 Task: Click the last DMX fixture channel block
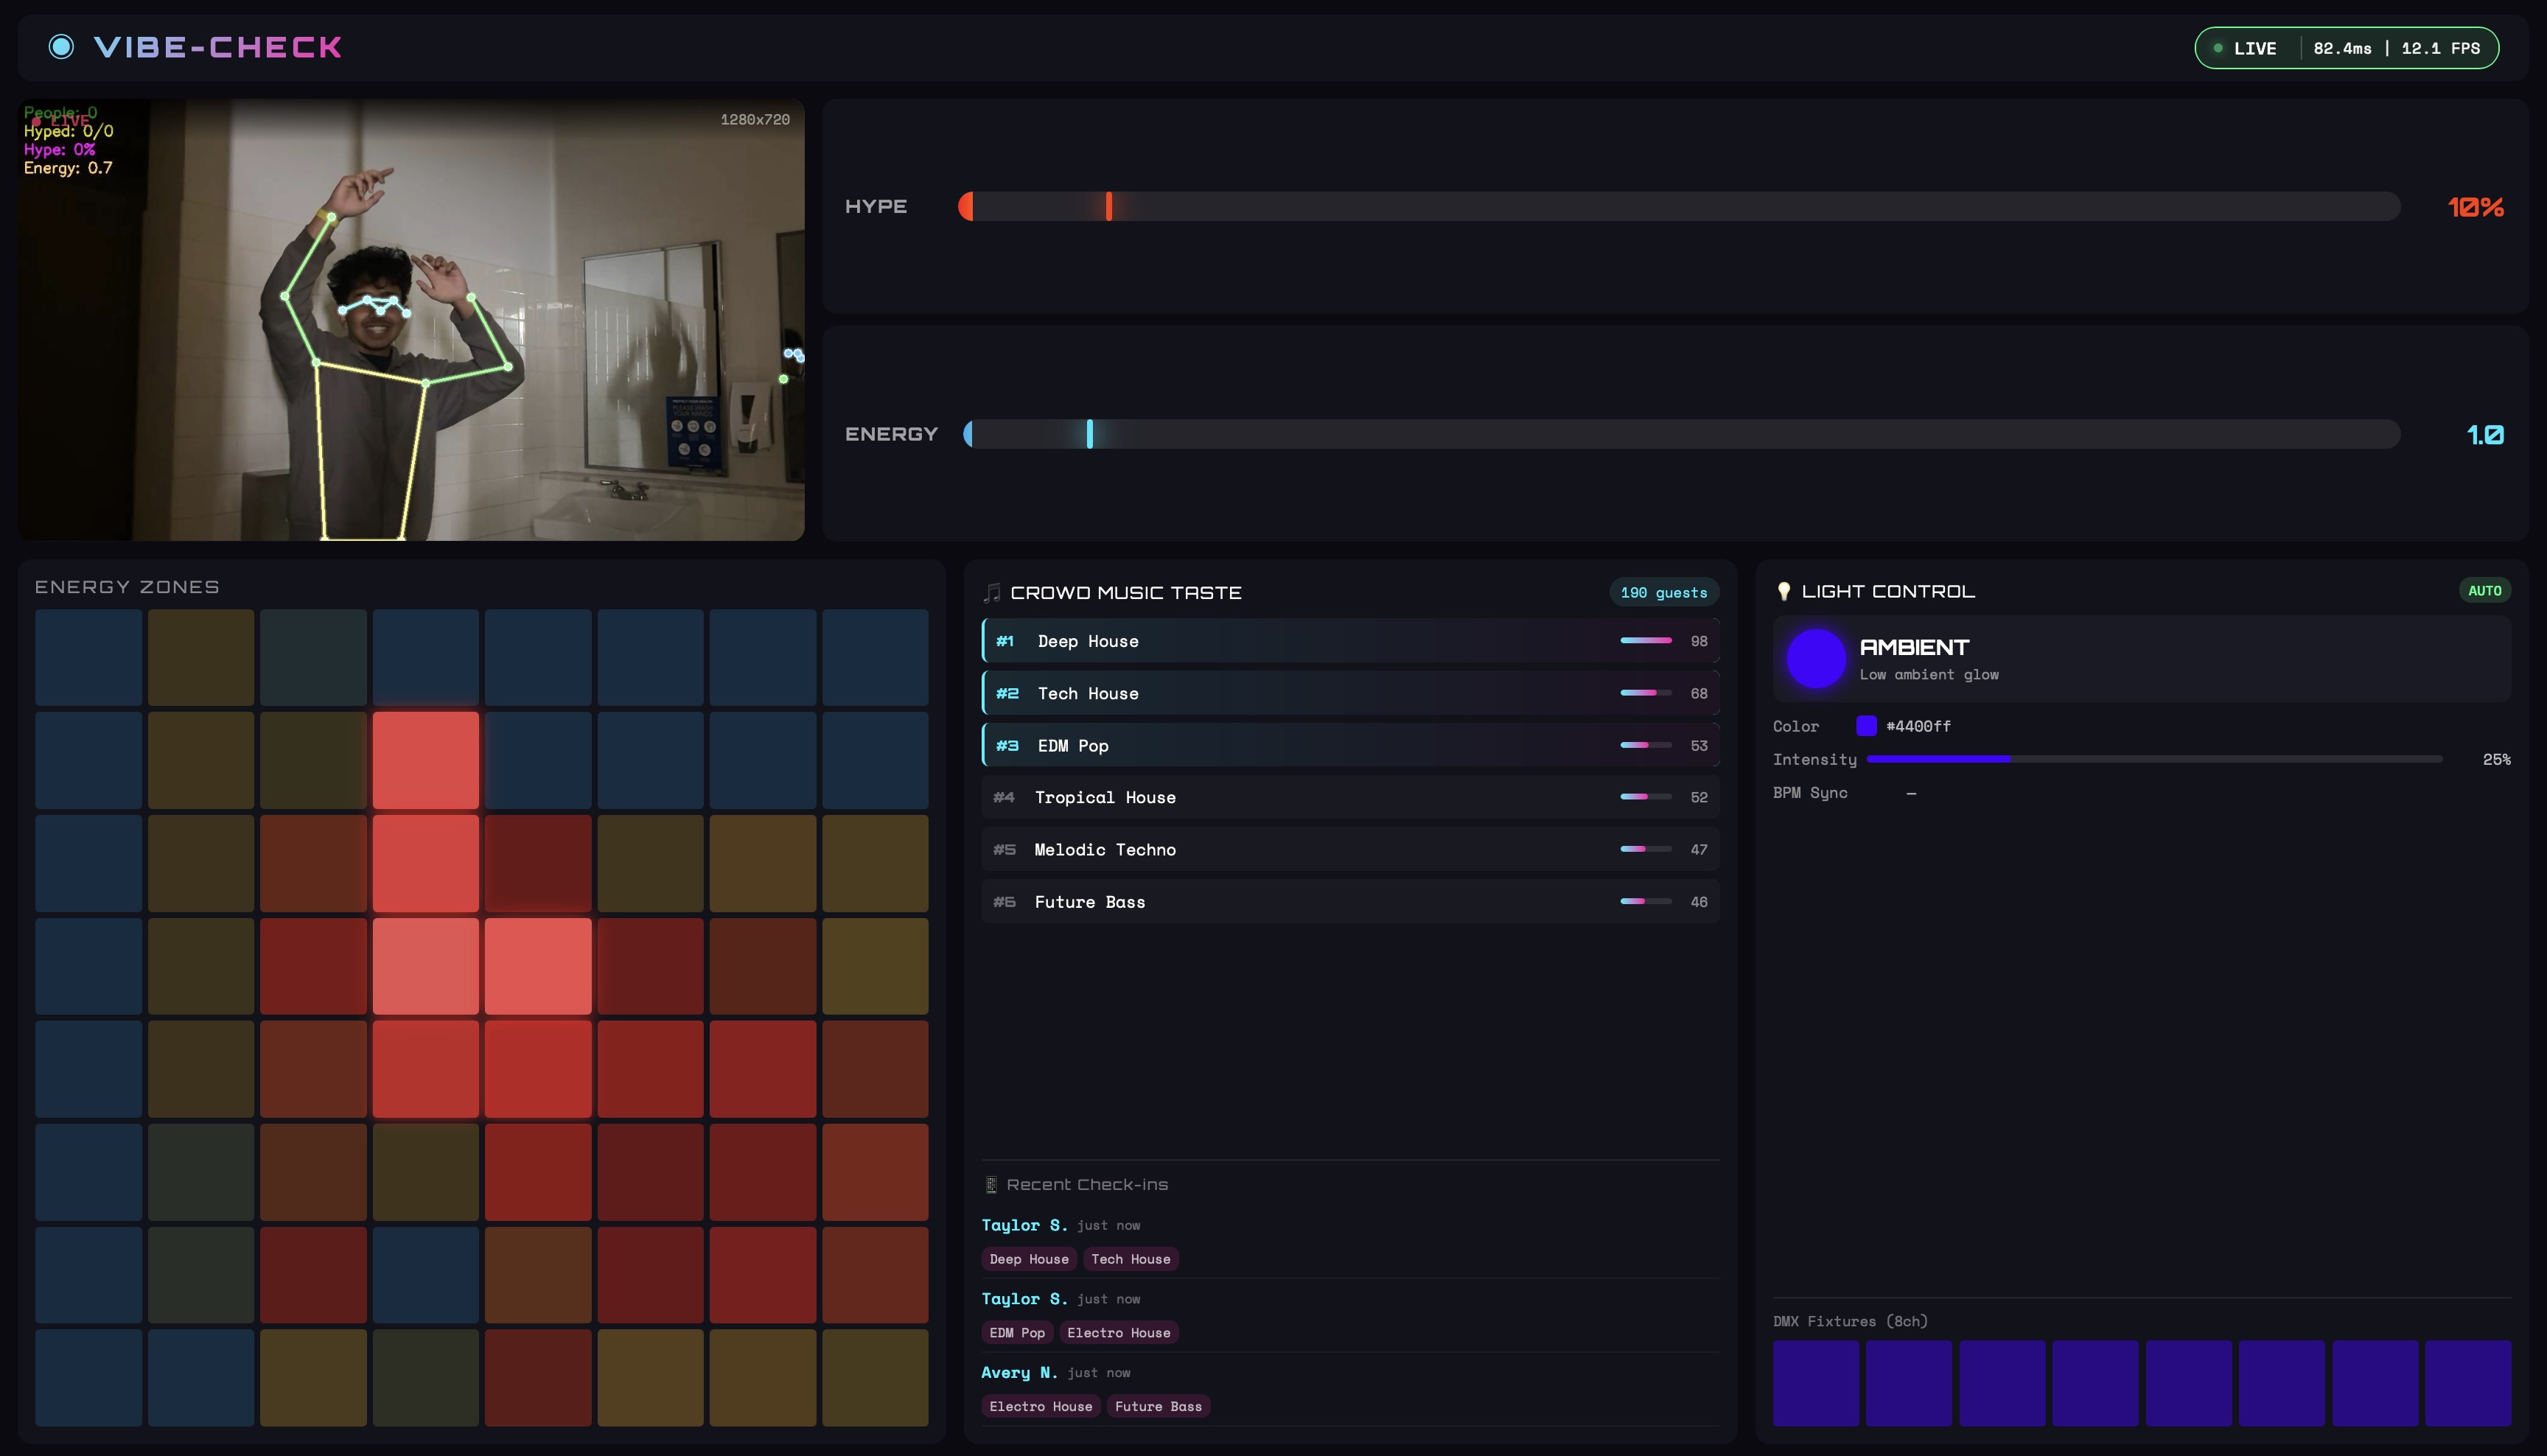[x=2467, y=1383]
